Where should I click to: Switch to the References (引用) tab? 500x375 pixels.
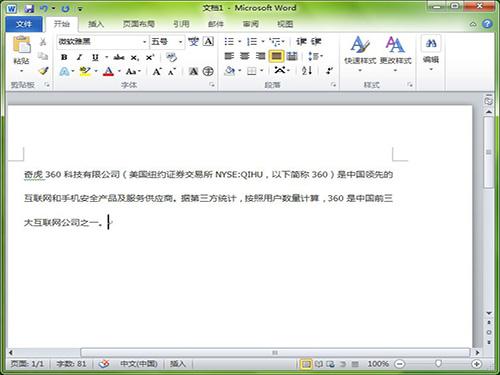[181, 24]
